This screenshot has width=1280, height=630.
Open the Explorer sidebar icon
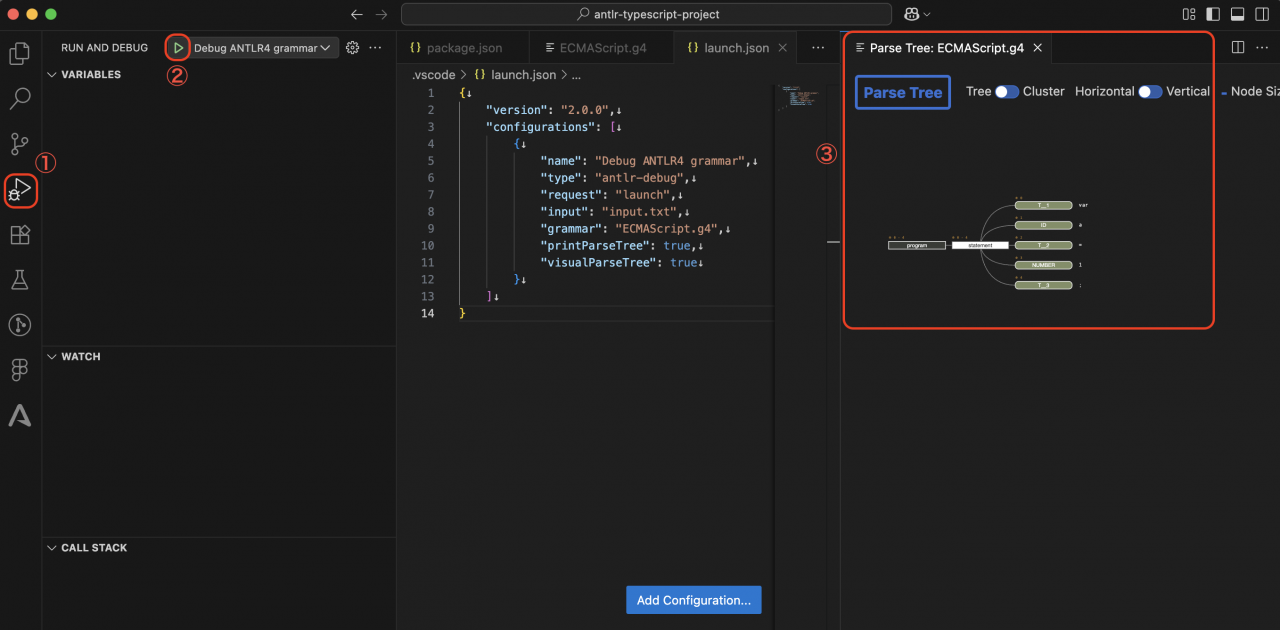pos(20,53)
